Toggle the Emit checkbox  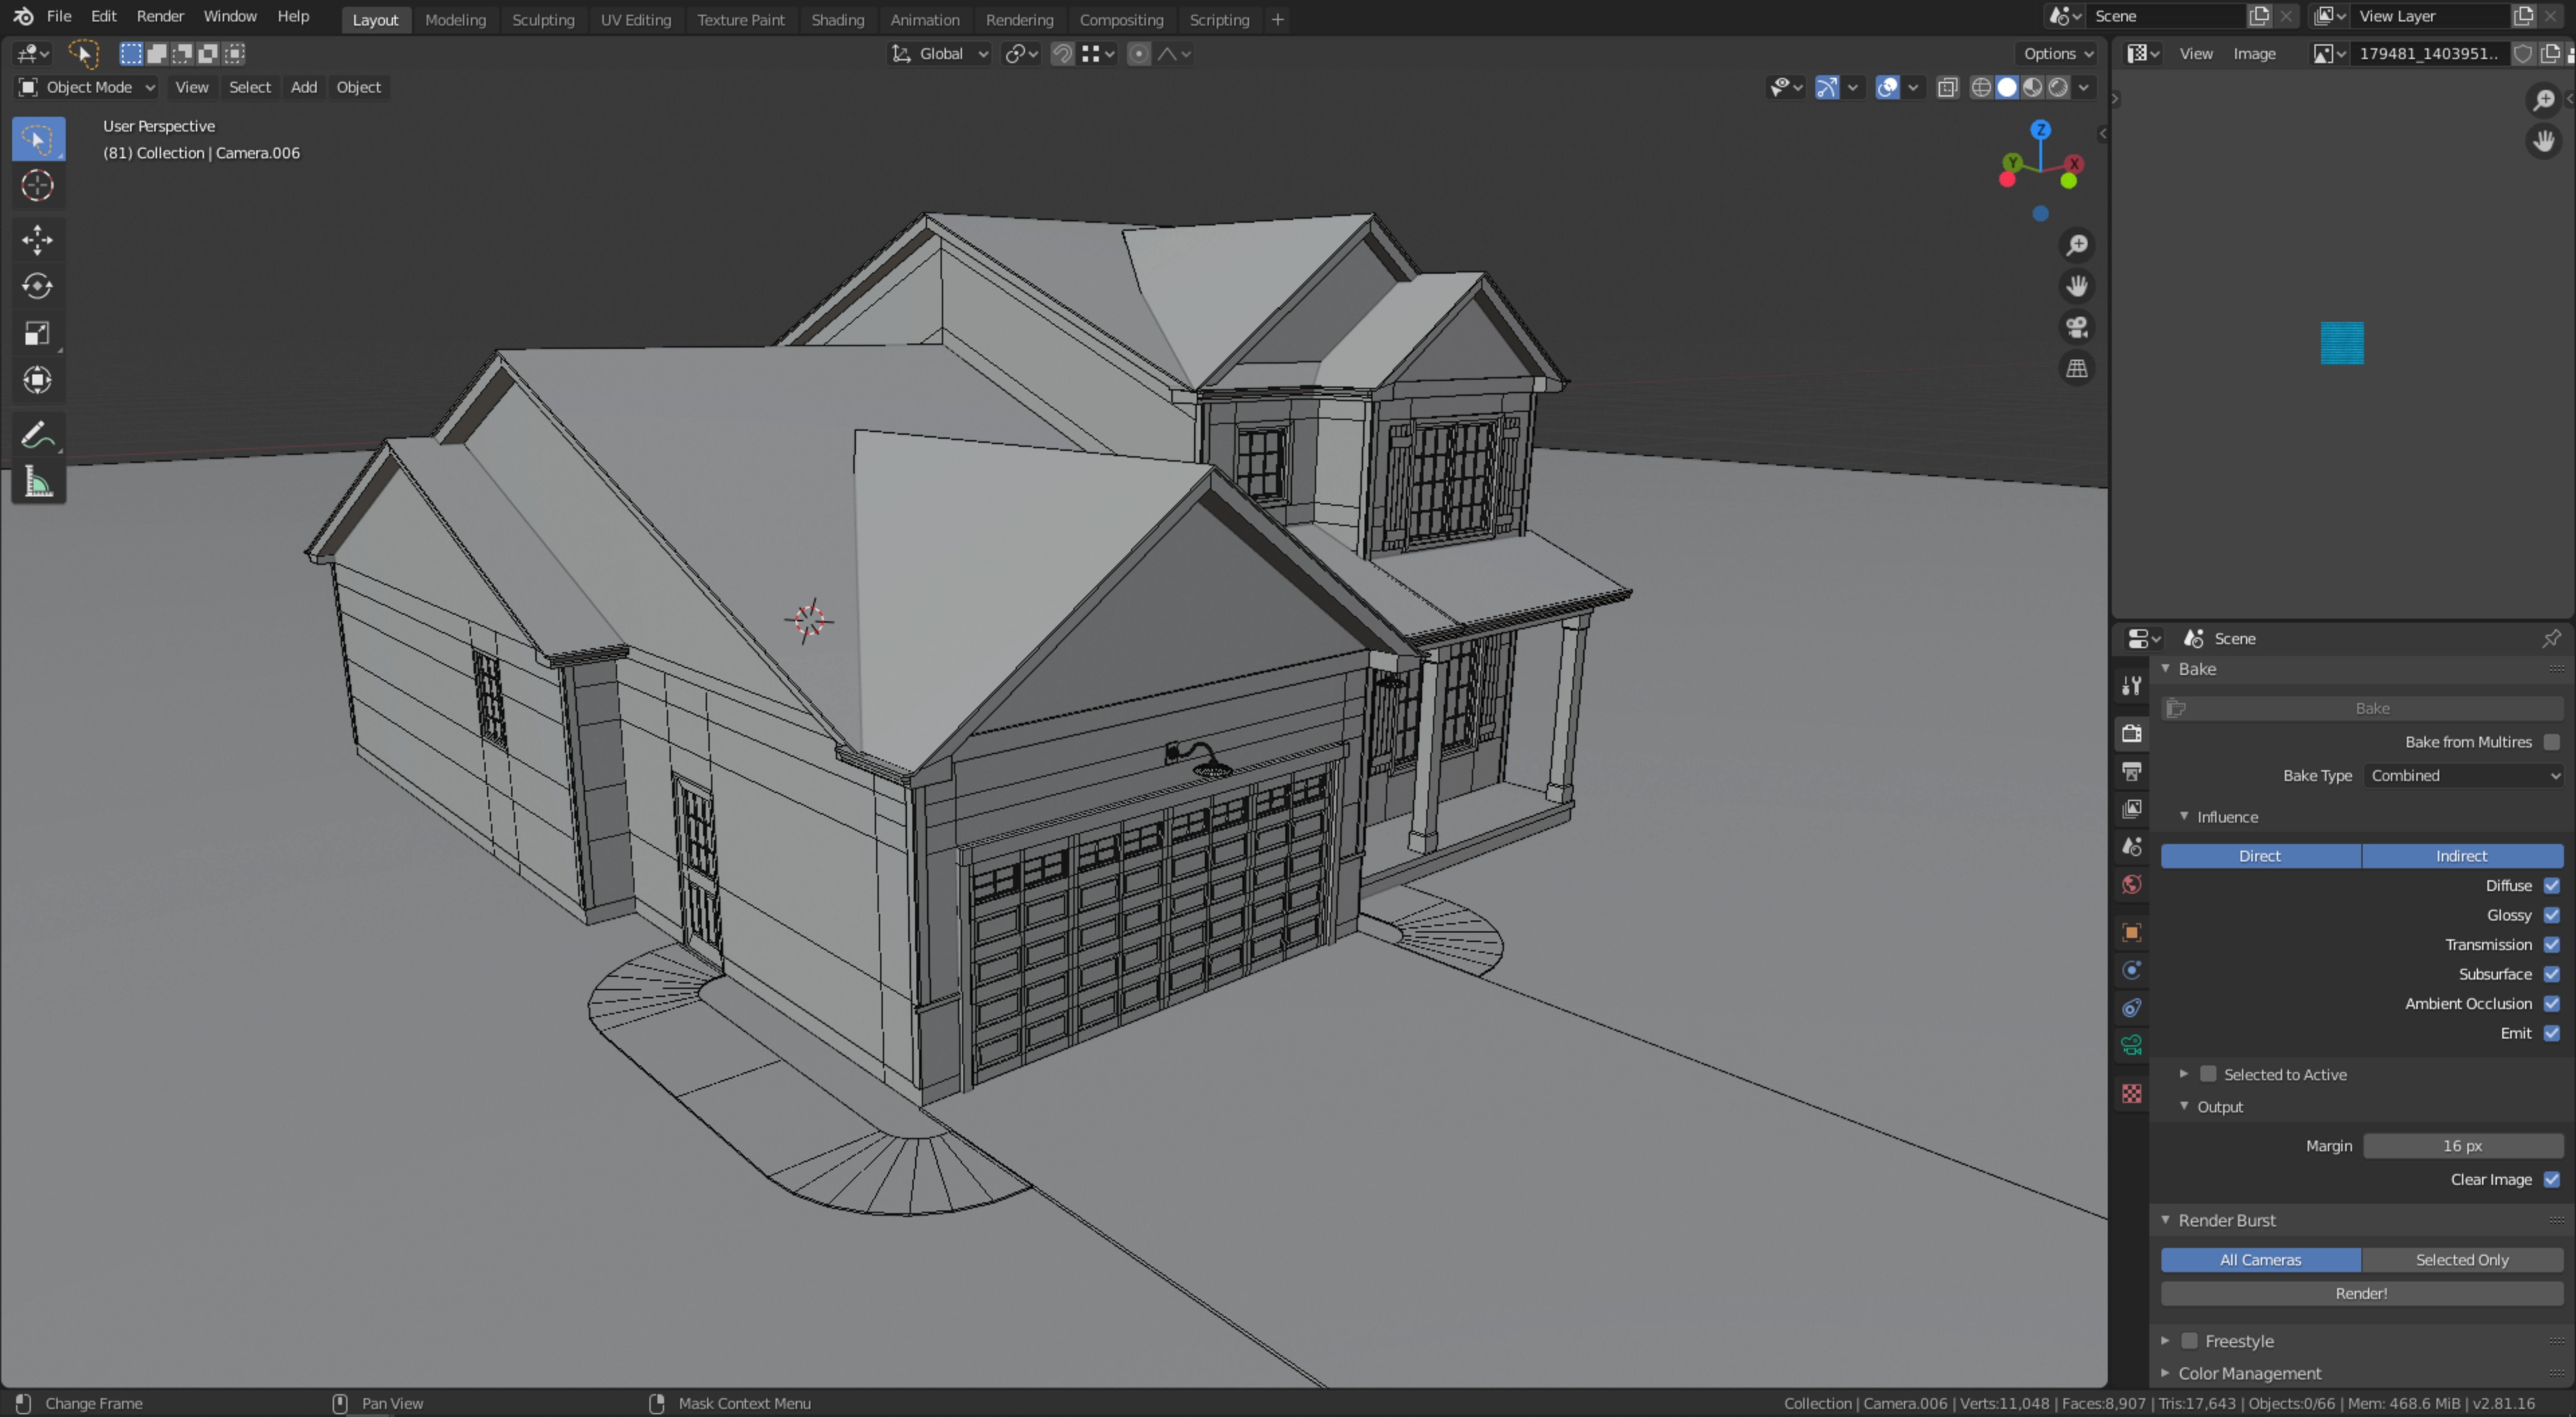tap(2552, 1033)
